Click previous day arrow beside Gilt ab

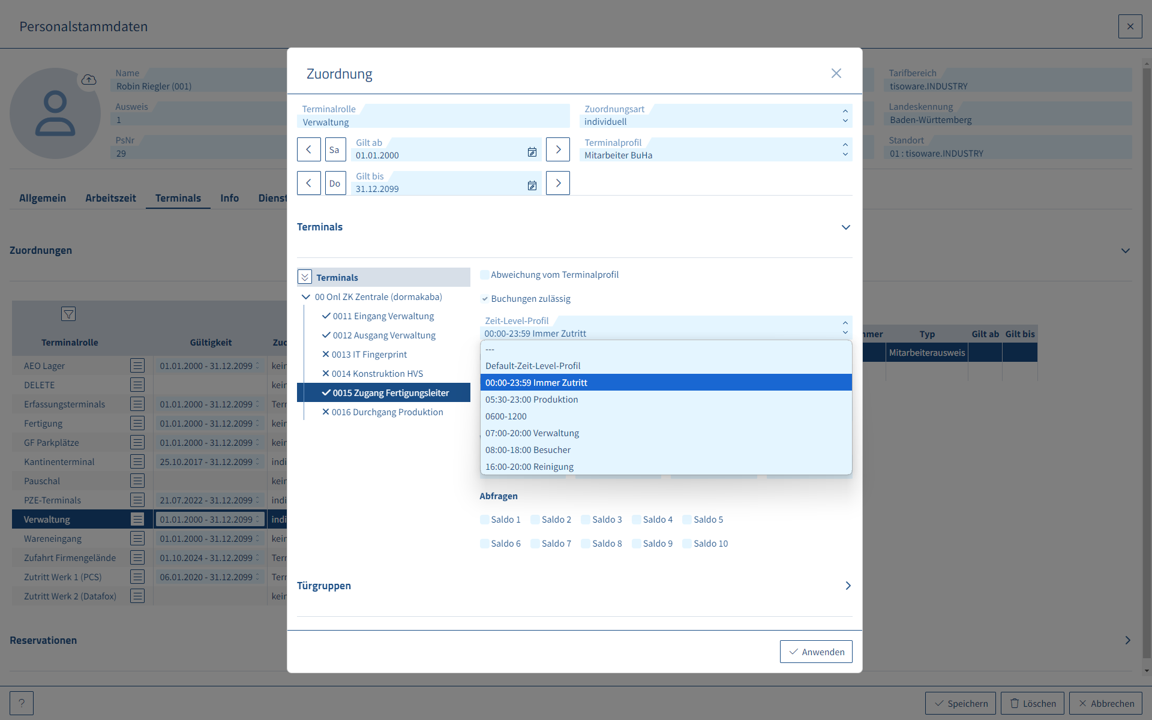point(309,150)
